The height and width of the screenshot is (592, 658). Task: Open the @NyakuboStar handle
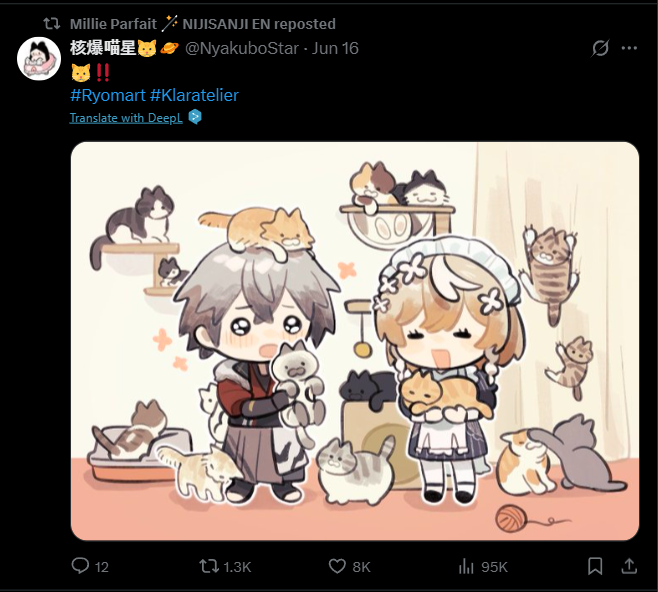242,48
